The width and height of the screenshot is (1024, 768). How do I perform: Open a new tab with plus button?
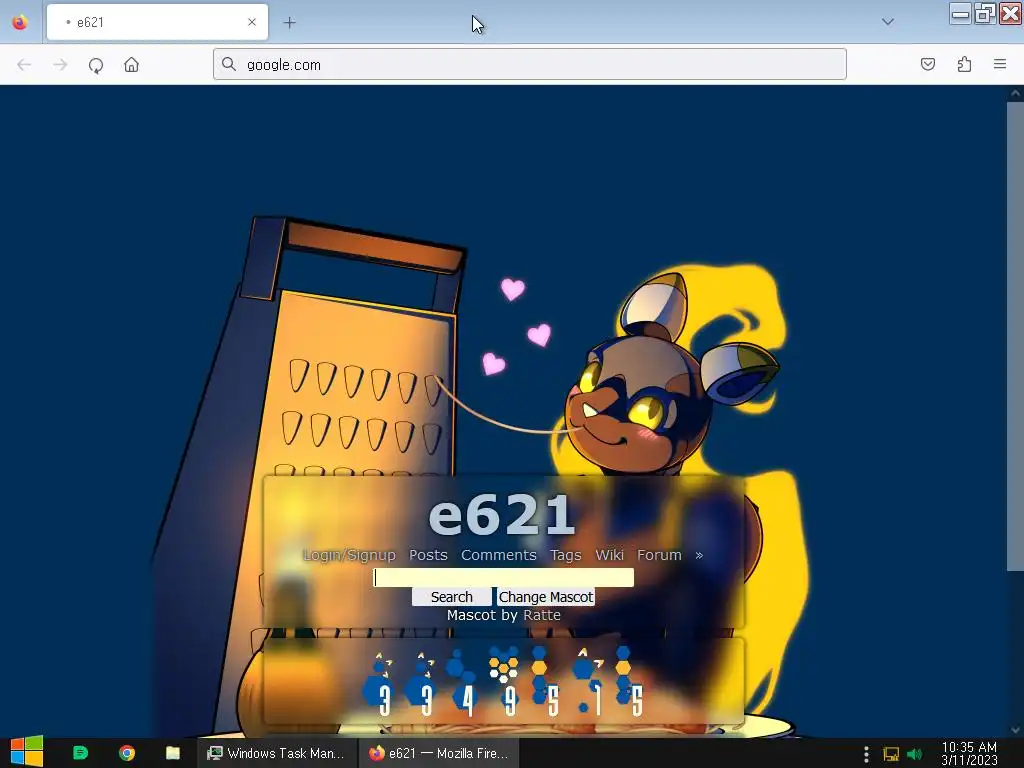pyautogui.click(x=289, y=23)
